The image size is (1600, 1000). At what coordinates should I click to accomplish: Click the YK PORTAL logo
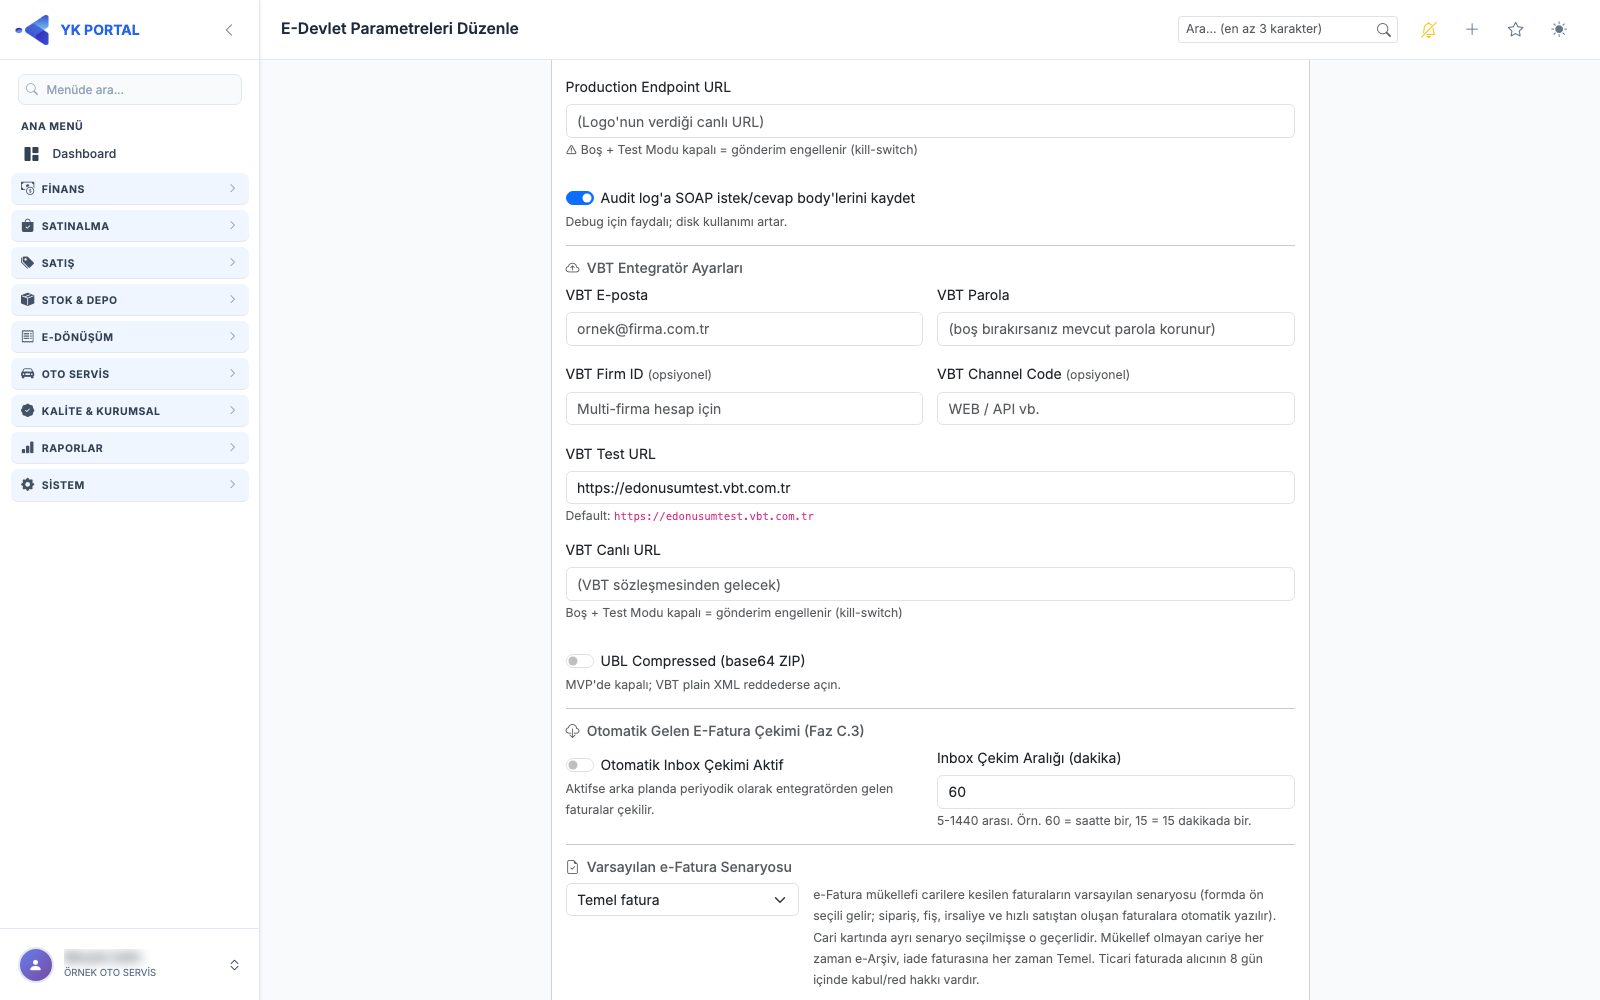[78, 30]
